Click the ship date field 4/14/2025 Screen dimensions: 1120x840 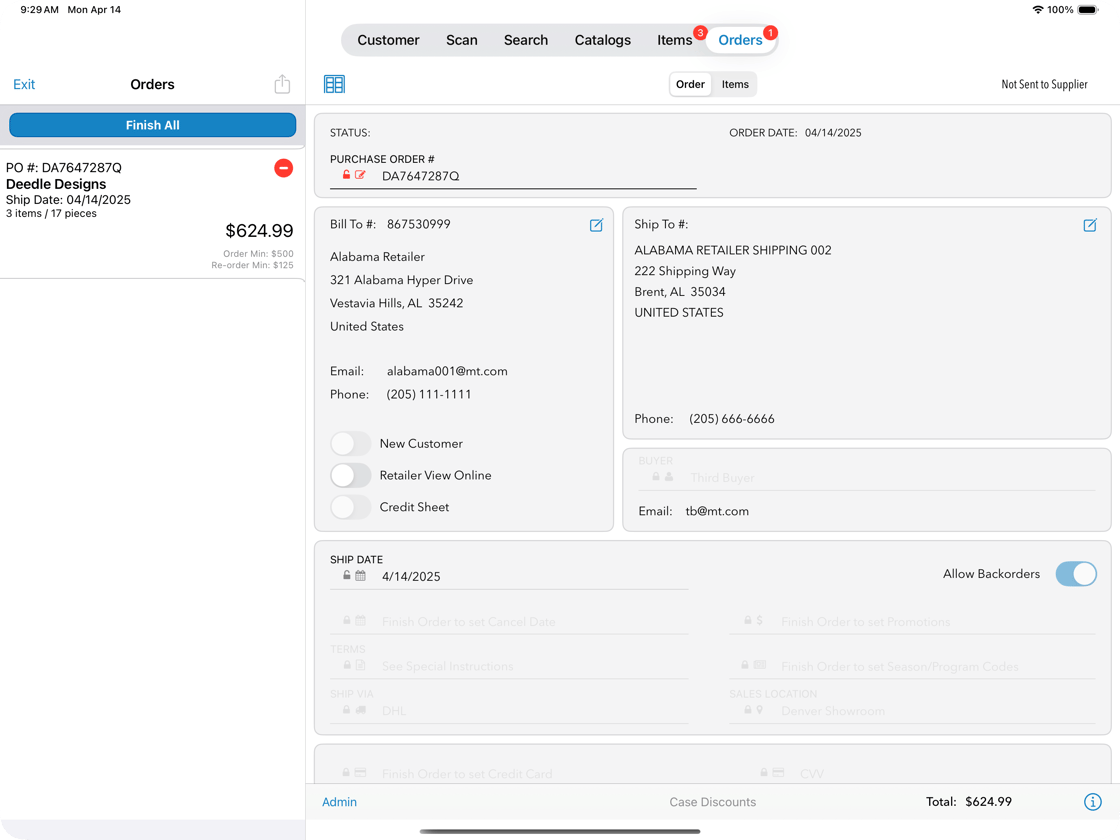click(509, 576)
